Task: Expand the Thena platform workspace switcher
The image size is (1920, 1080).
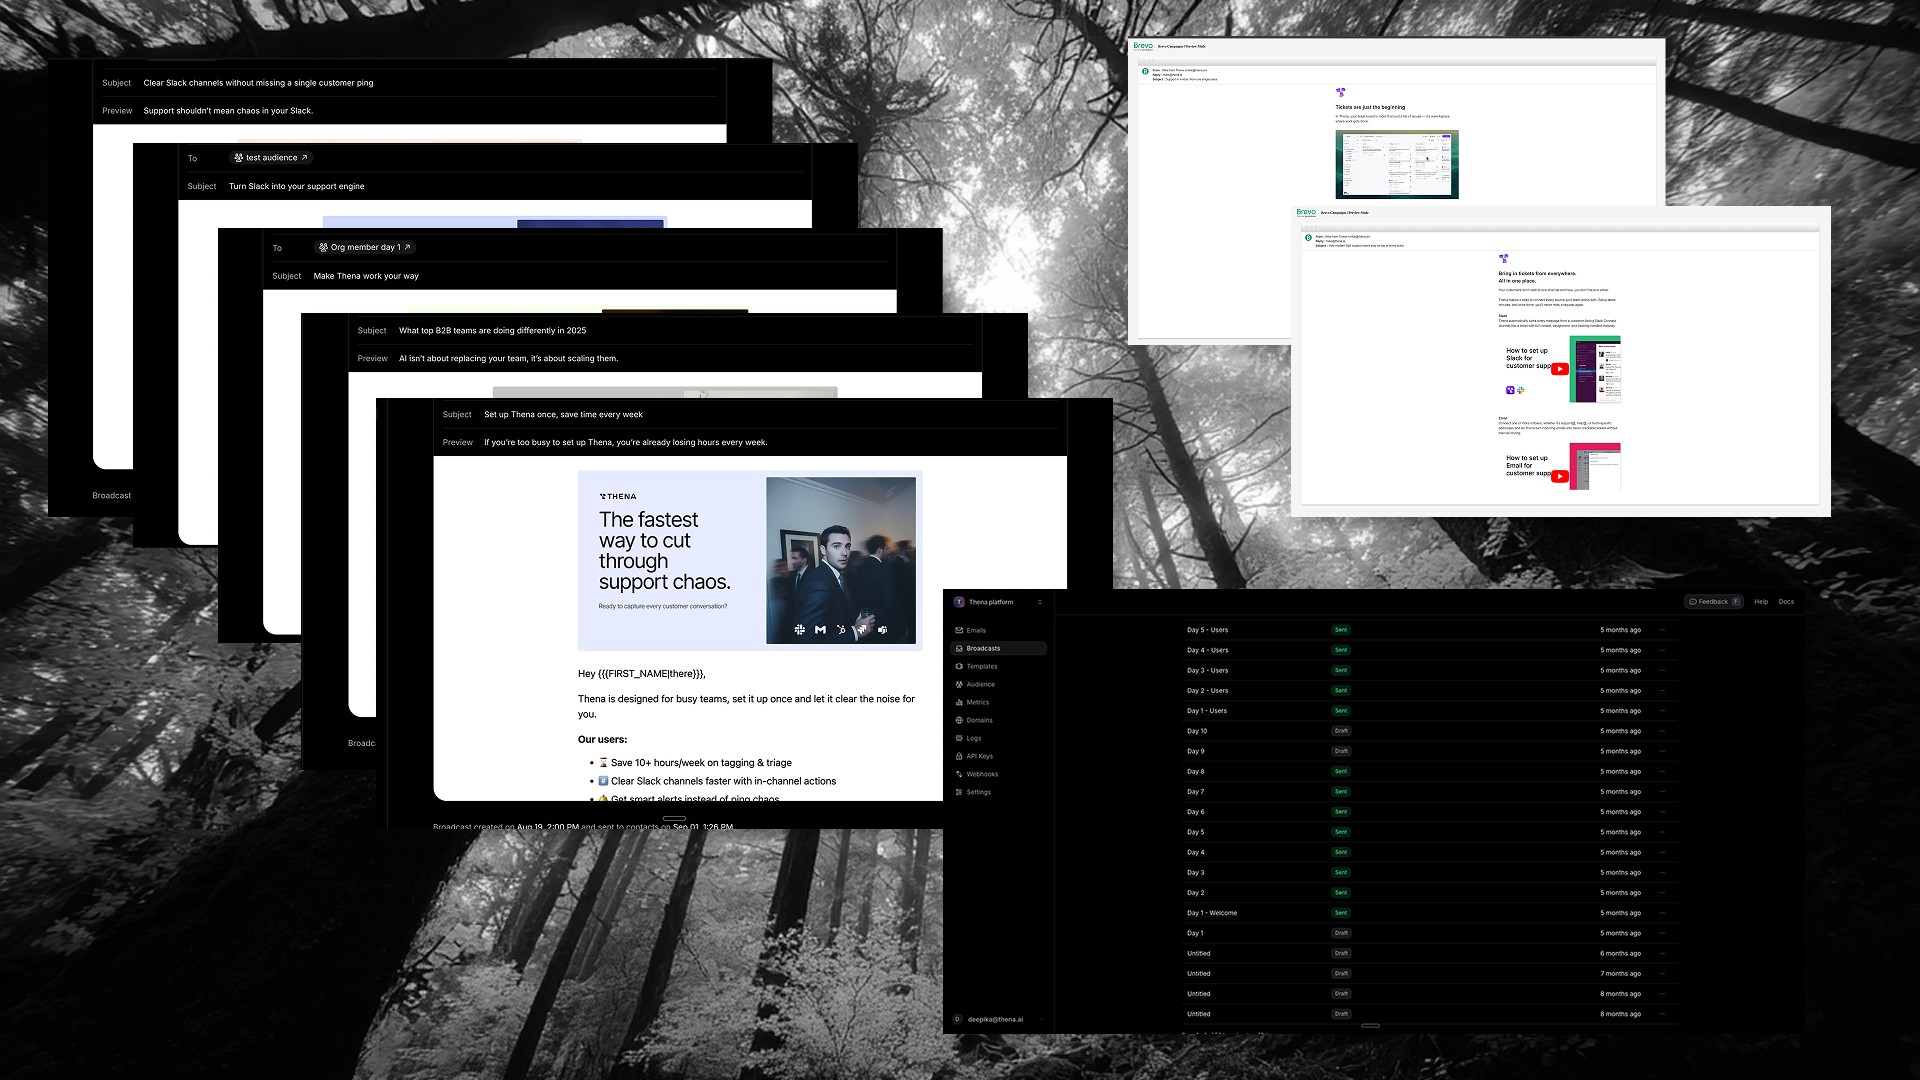Action: pos(1040,602)
